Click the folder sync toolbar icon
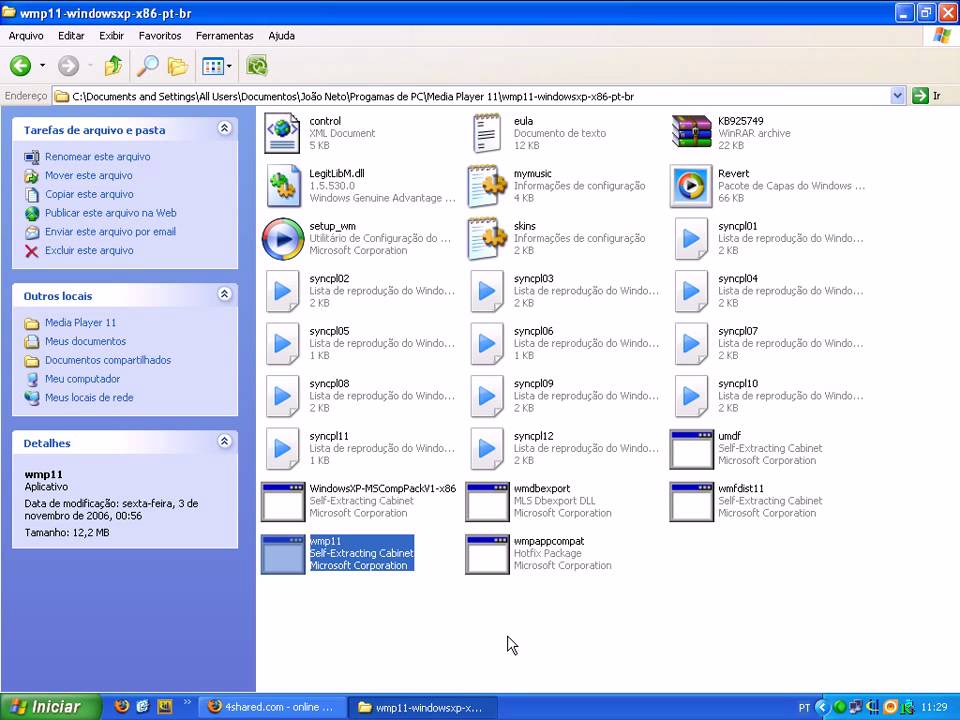 (x=257, y=66)
